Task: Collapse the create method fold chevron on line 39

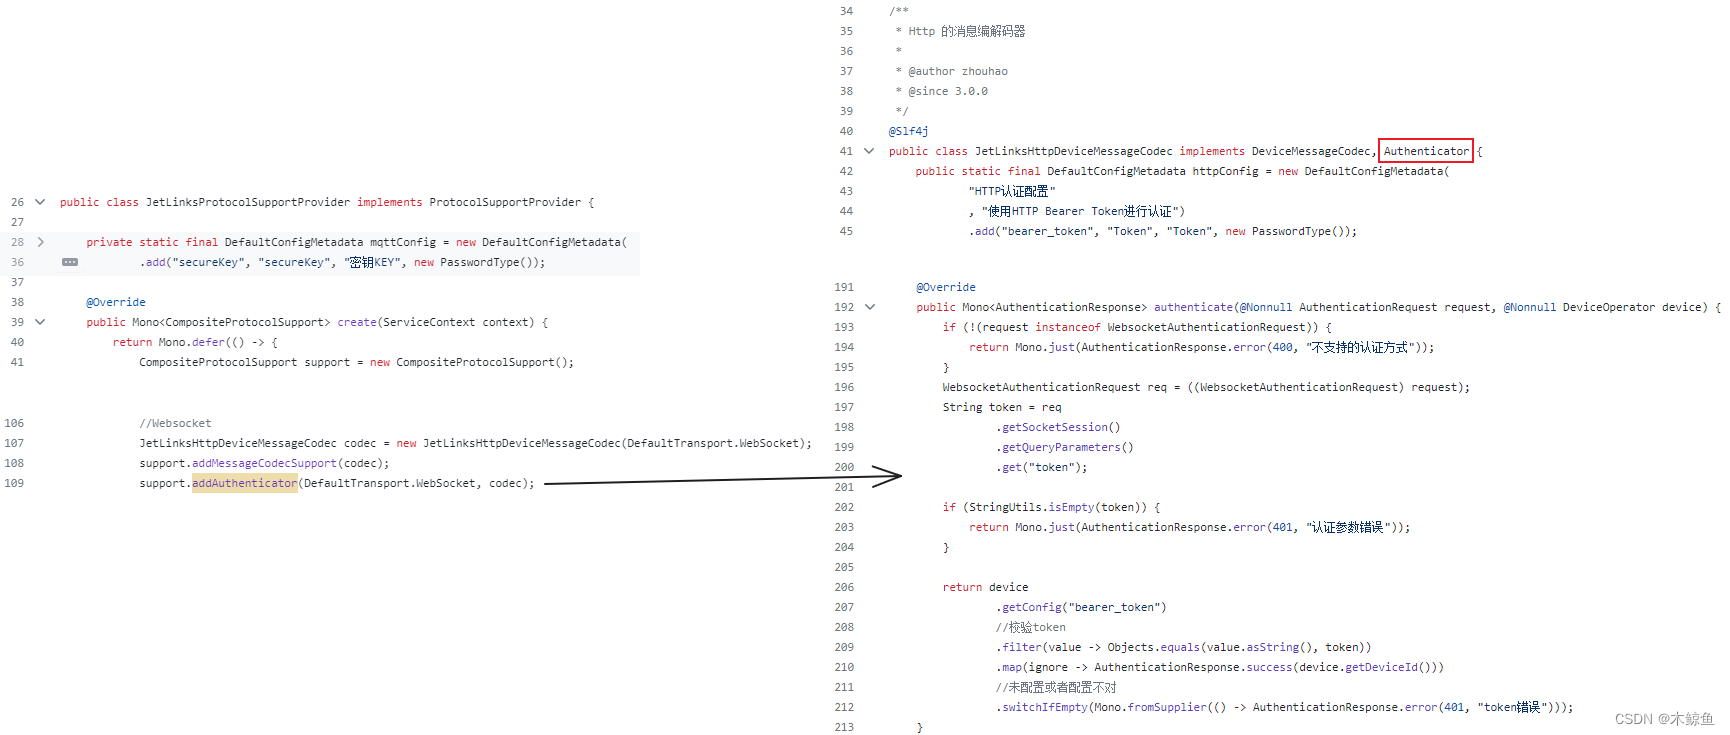Action: (40, 322)
